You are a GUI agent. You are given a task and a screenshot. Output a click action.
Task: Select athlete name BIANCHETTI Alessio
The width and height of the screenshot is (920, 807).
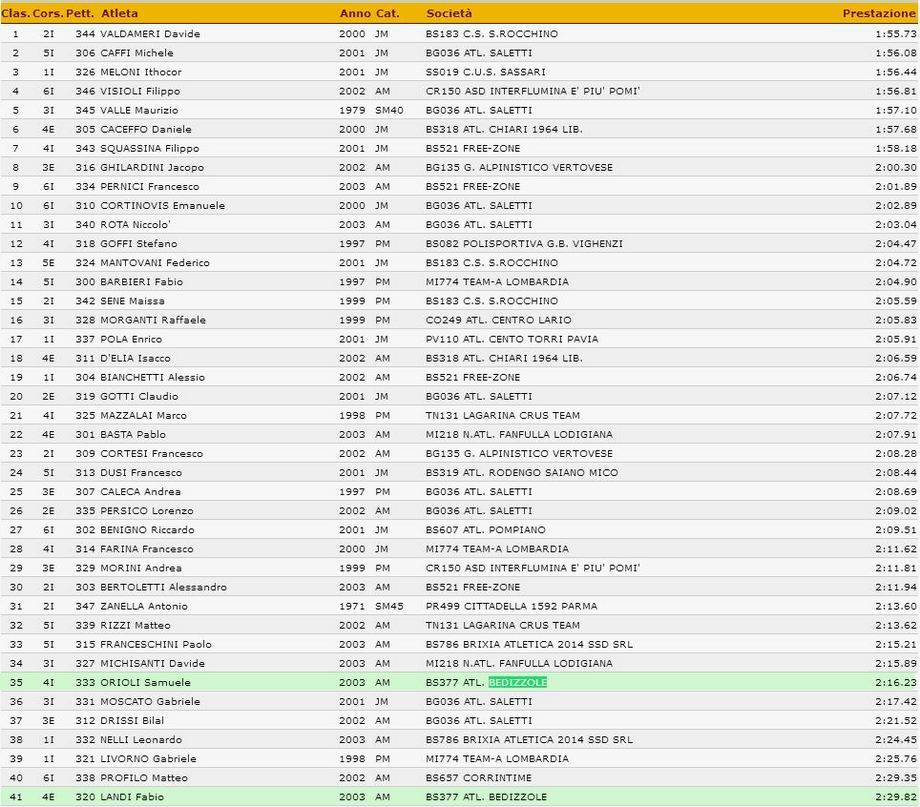coord(153,377)
